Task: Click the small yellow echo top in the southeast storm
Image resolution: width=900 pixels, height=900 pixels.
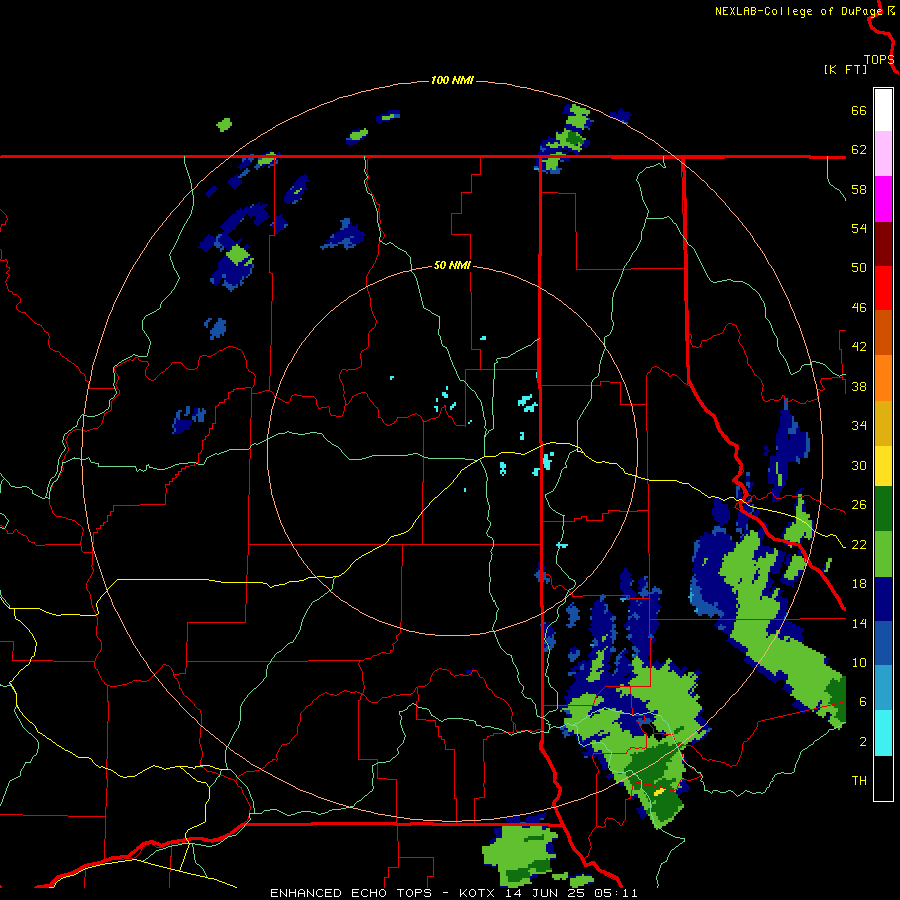Action: tap(660, 791)
